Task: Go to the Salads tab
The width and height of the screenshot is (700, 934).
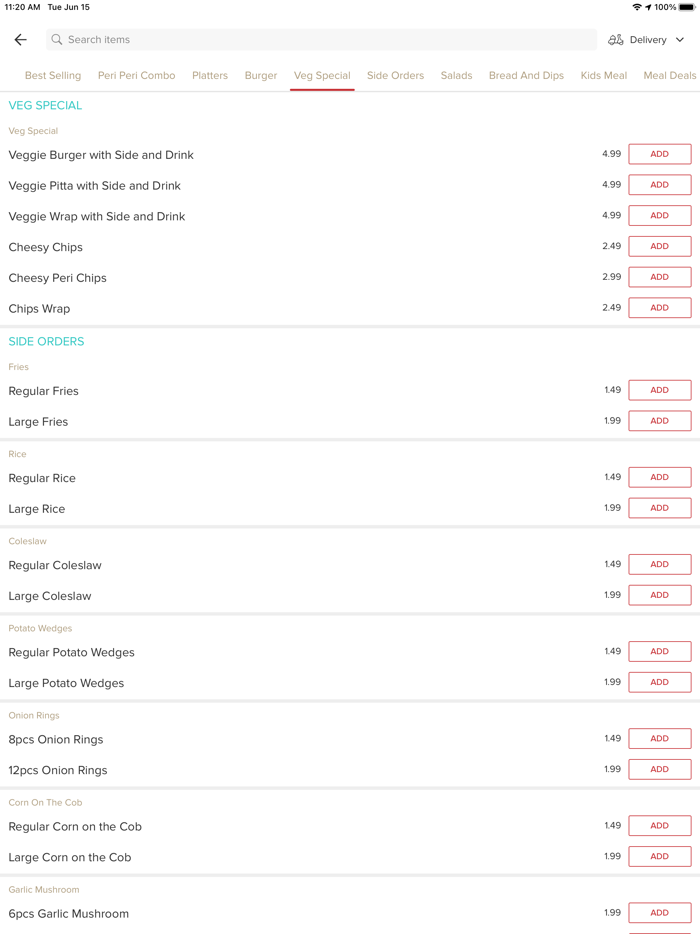Action: [x=456, y=76]
